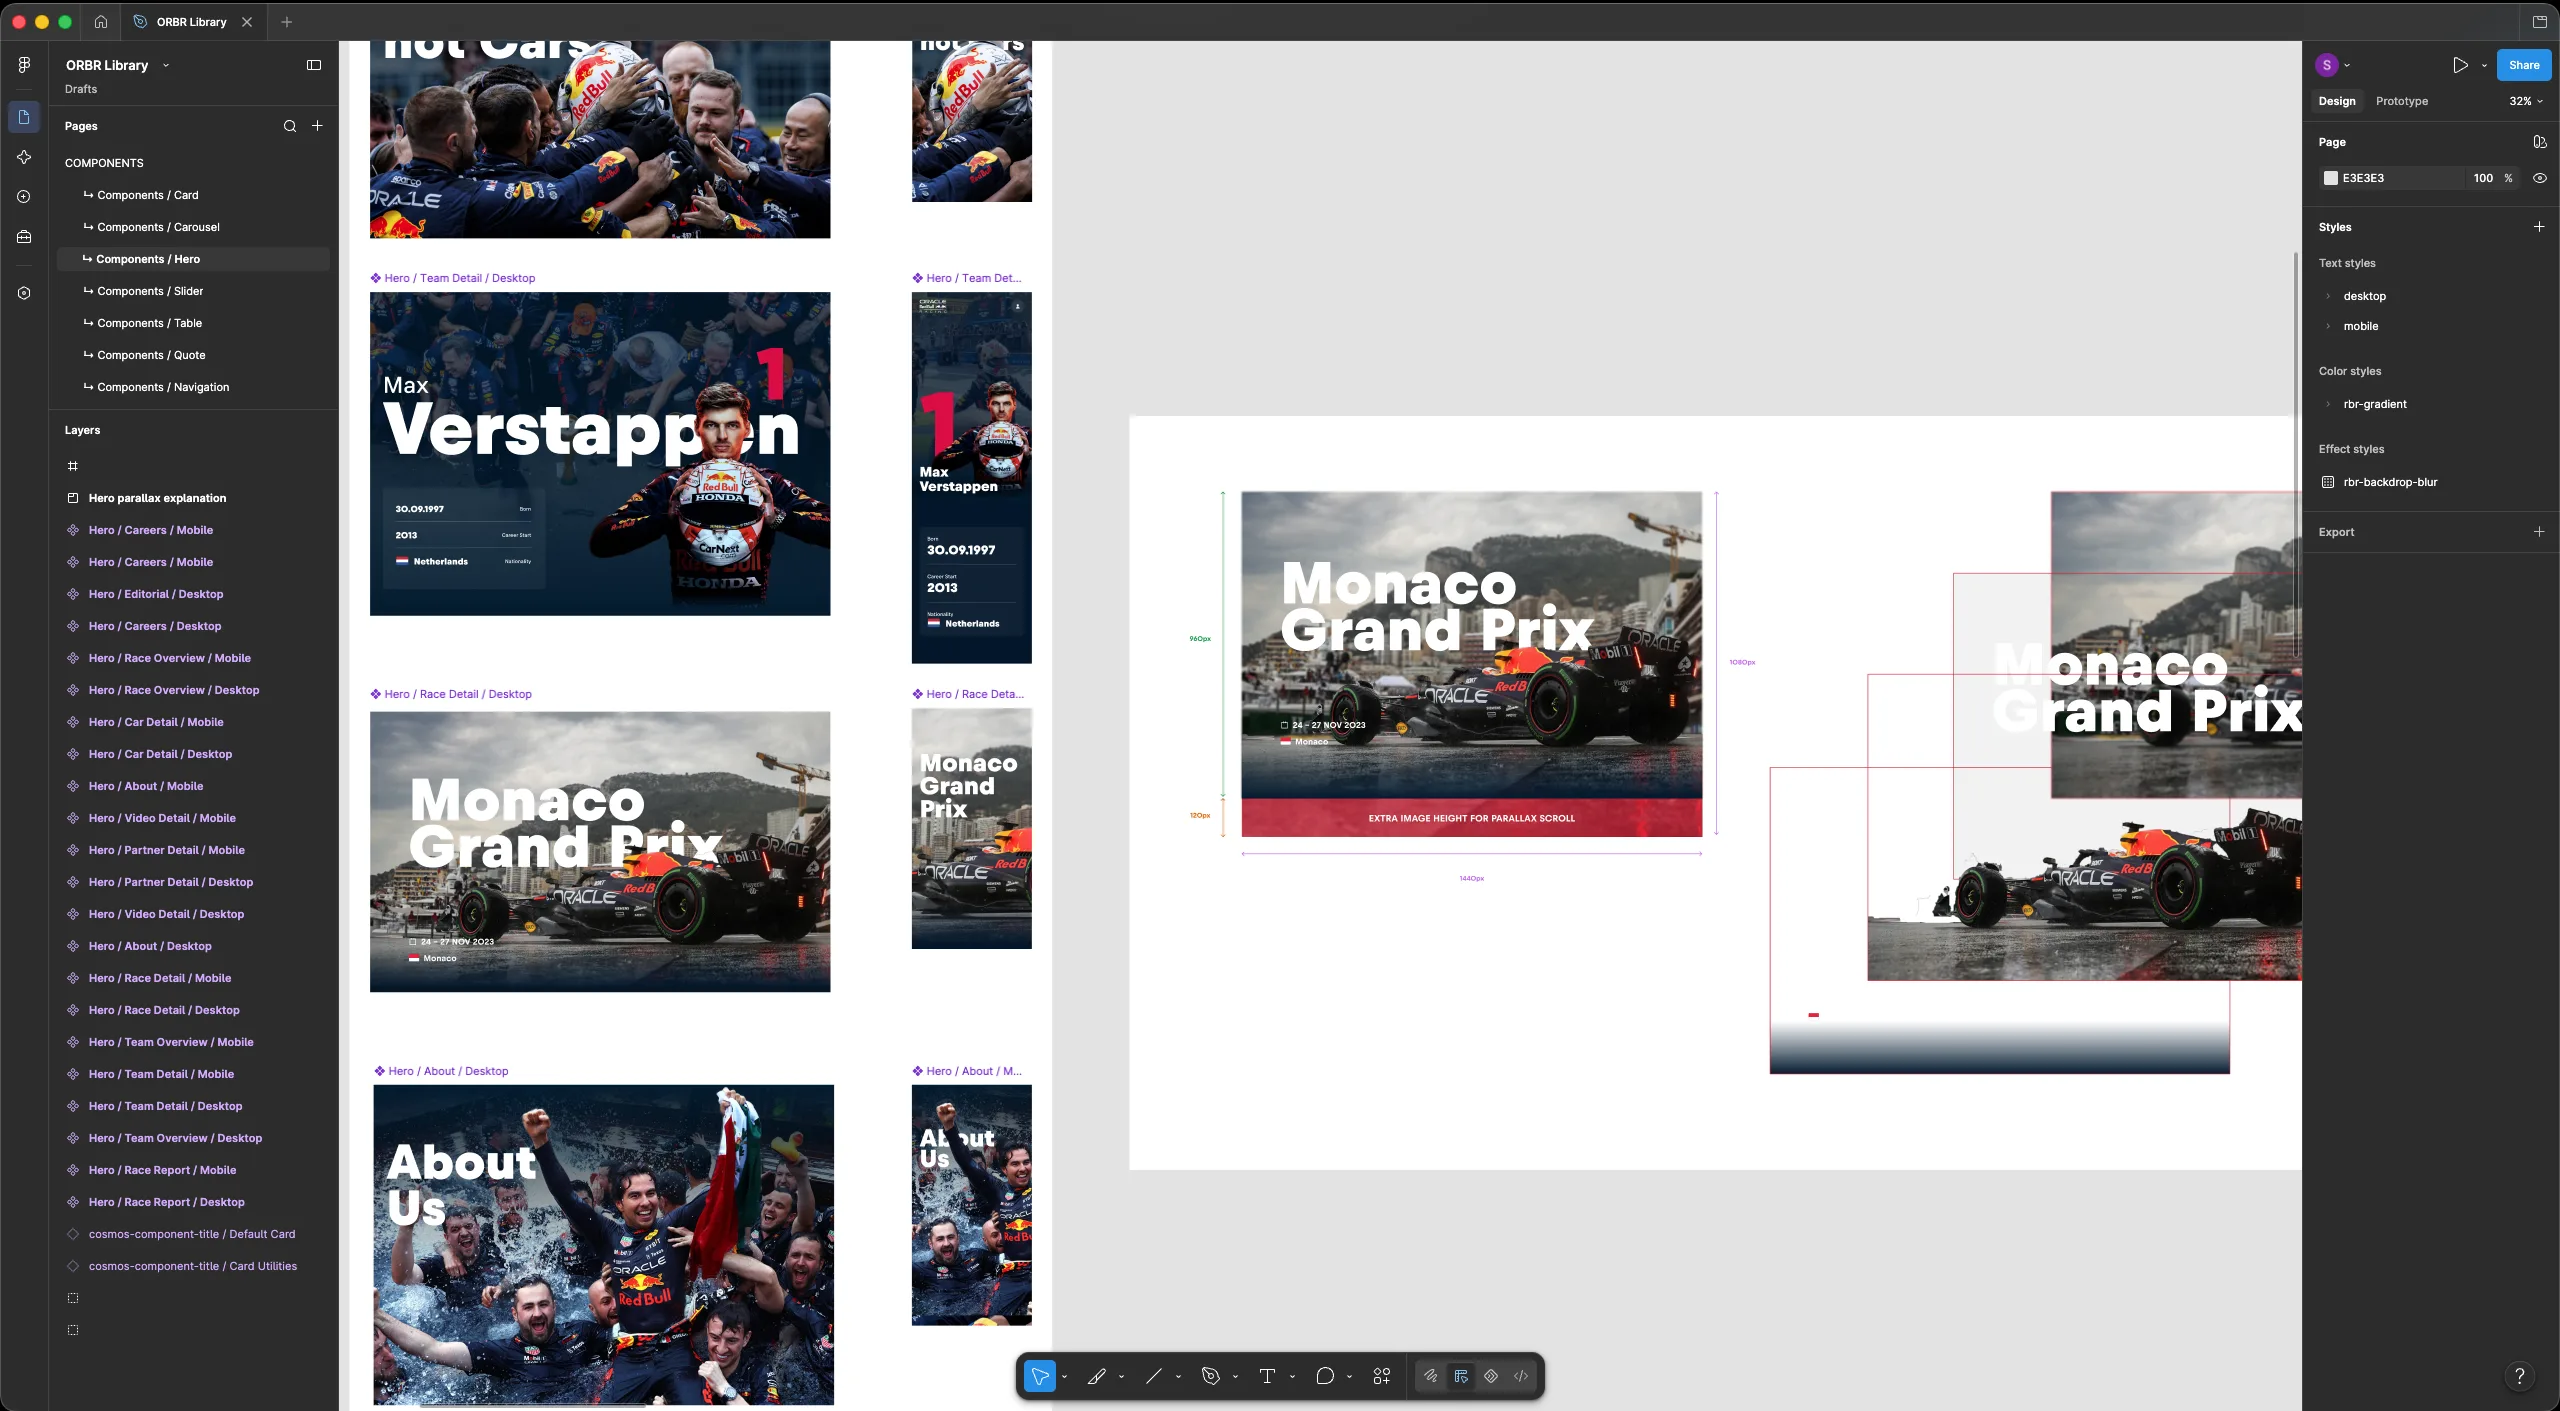
Task: Open the page variables icon next to Page
Action: [2539, 142]
